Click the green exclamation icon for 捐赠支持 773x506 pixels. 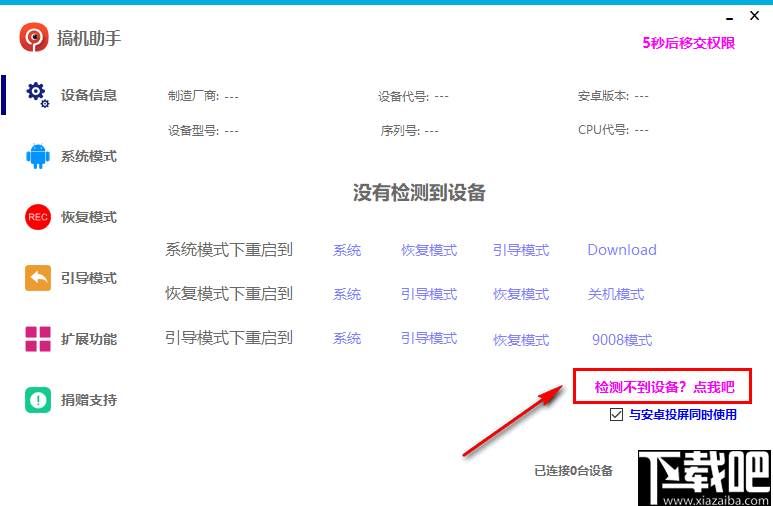point(38,400)
